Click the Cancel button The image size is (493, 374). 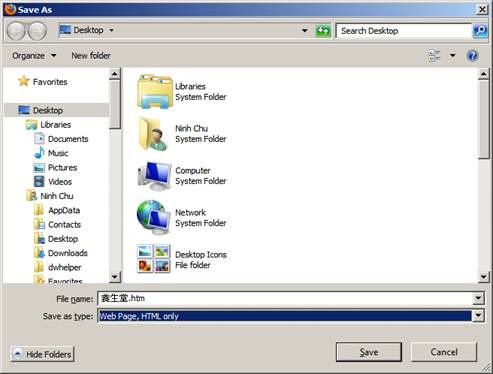(x=444, y=352)
